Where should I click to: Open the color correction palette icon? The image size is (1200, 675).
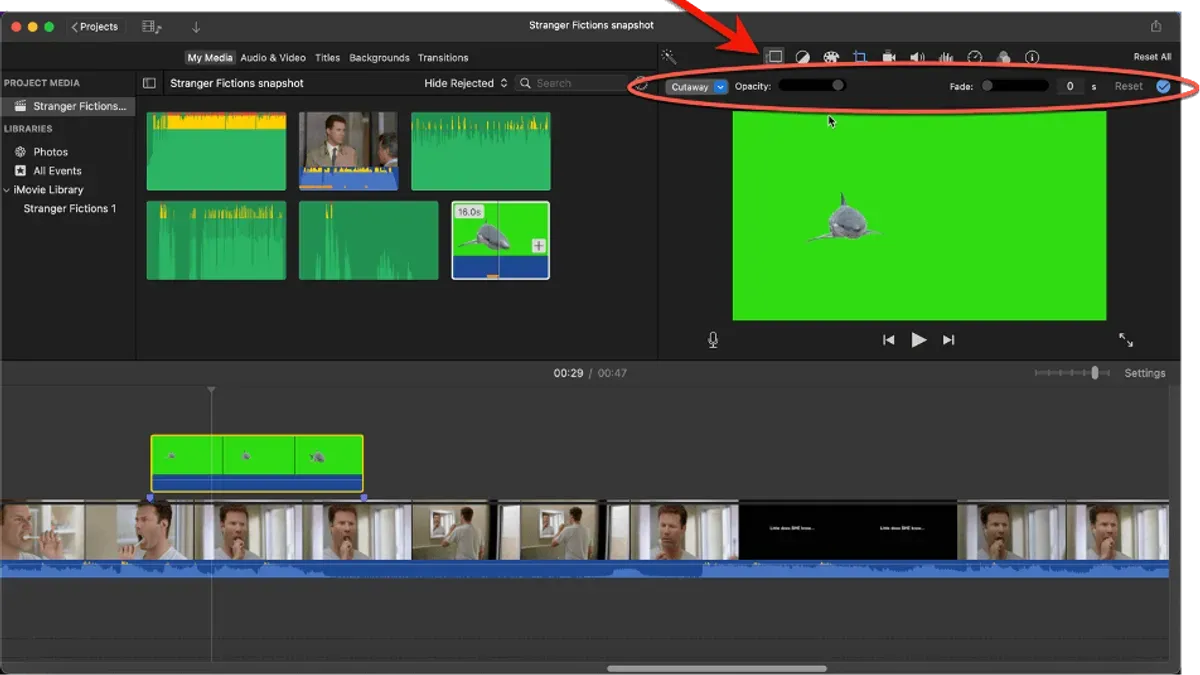[831, 58]
